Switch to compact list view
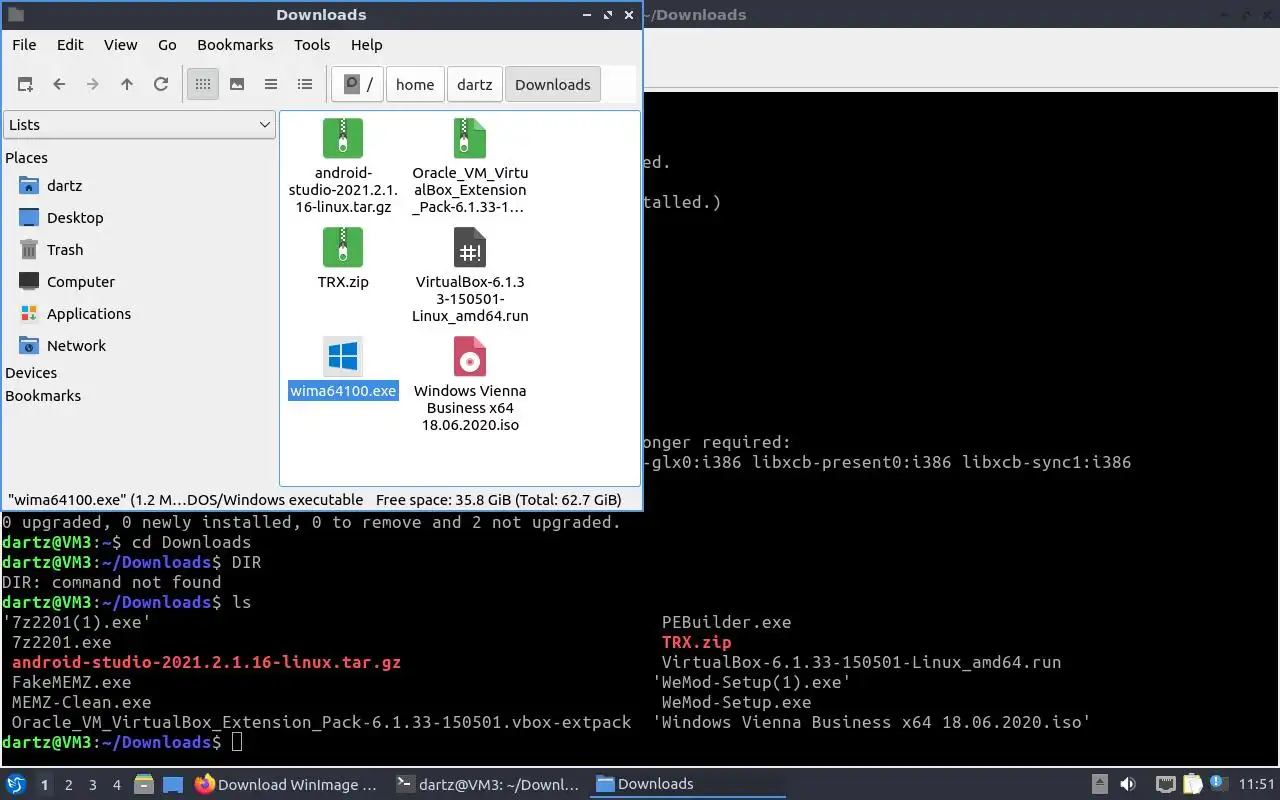 click(x=271, y=84)
